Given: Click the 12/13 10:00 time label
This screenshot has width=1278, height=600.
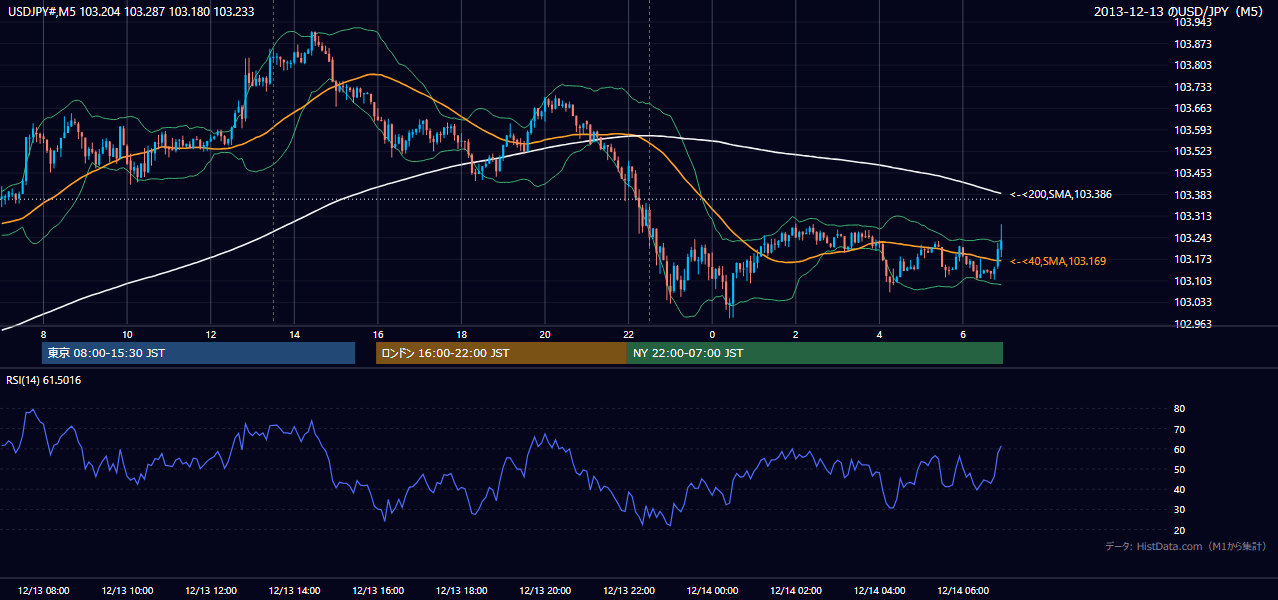Looking at the screenshot, I should click(127, 590).
